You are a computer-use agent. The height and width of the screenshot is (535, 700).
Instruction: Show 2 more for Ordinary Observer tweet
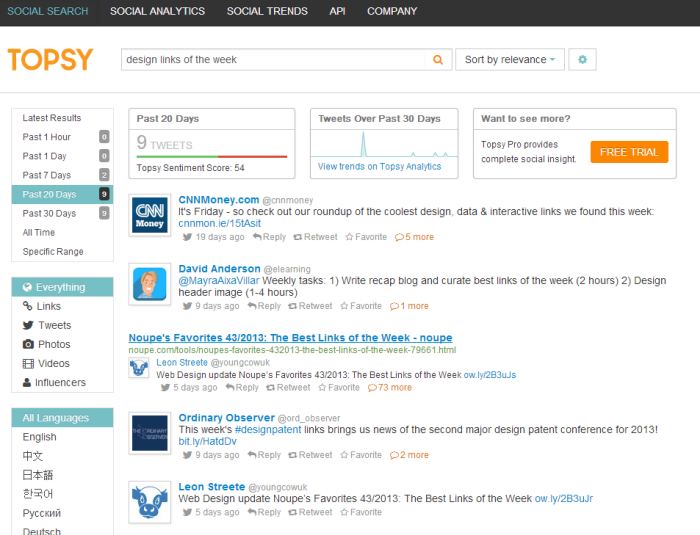click(x=409, y=455)
